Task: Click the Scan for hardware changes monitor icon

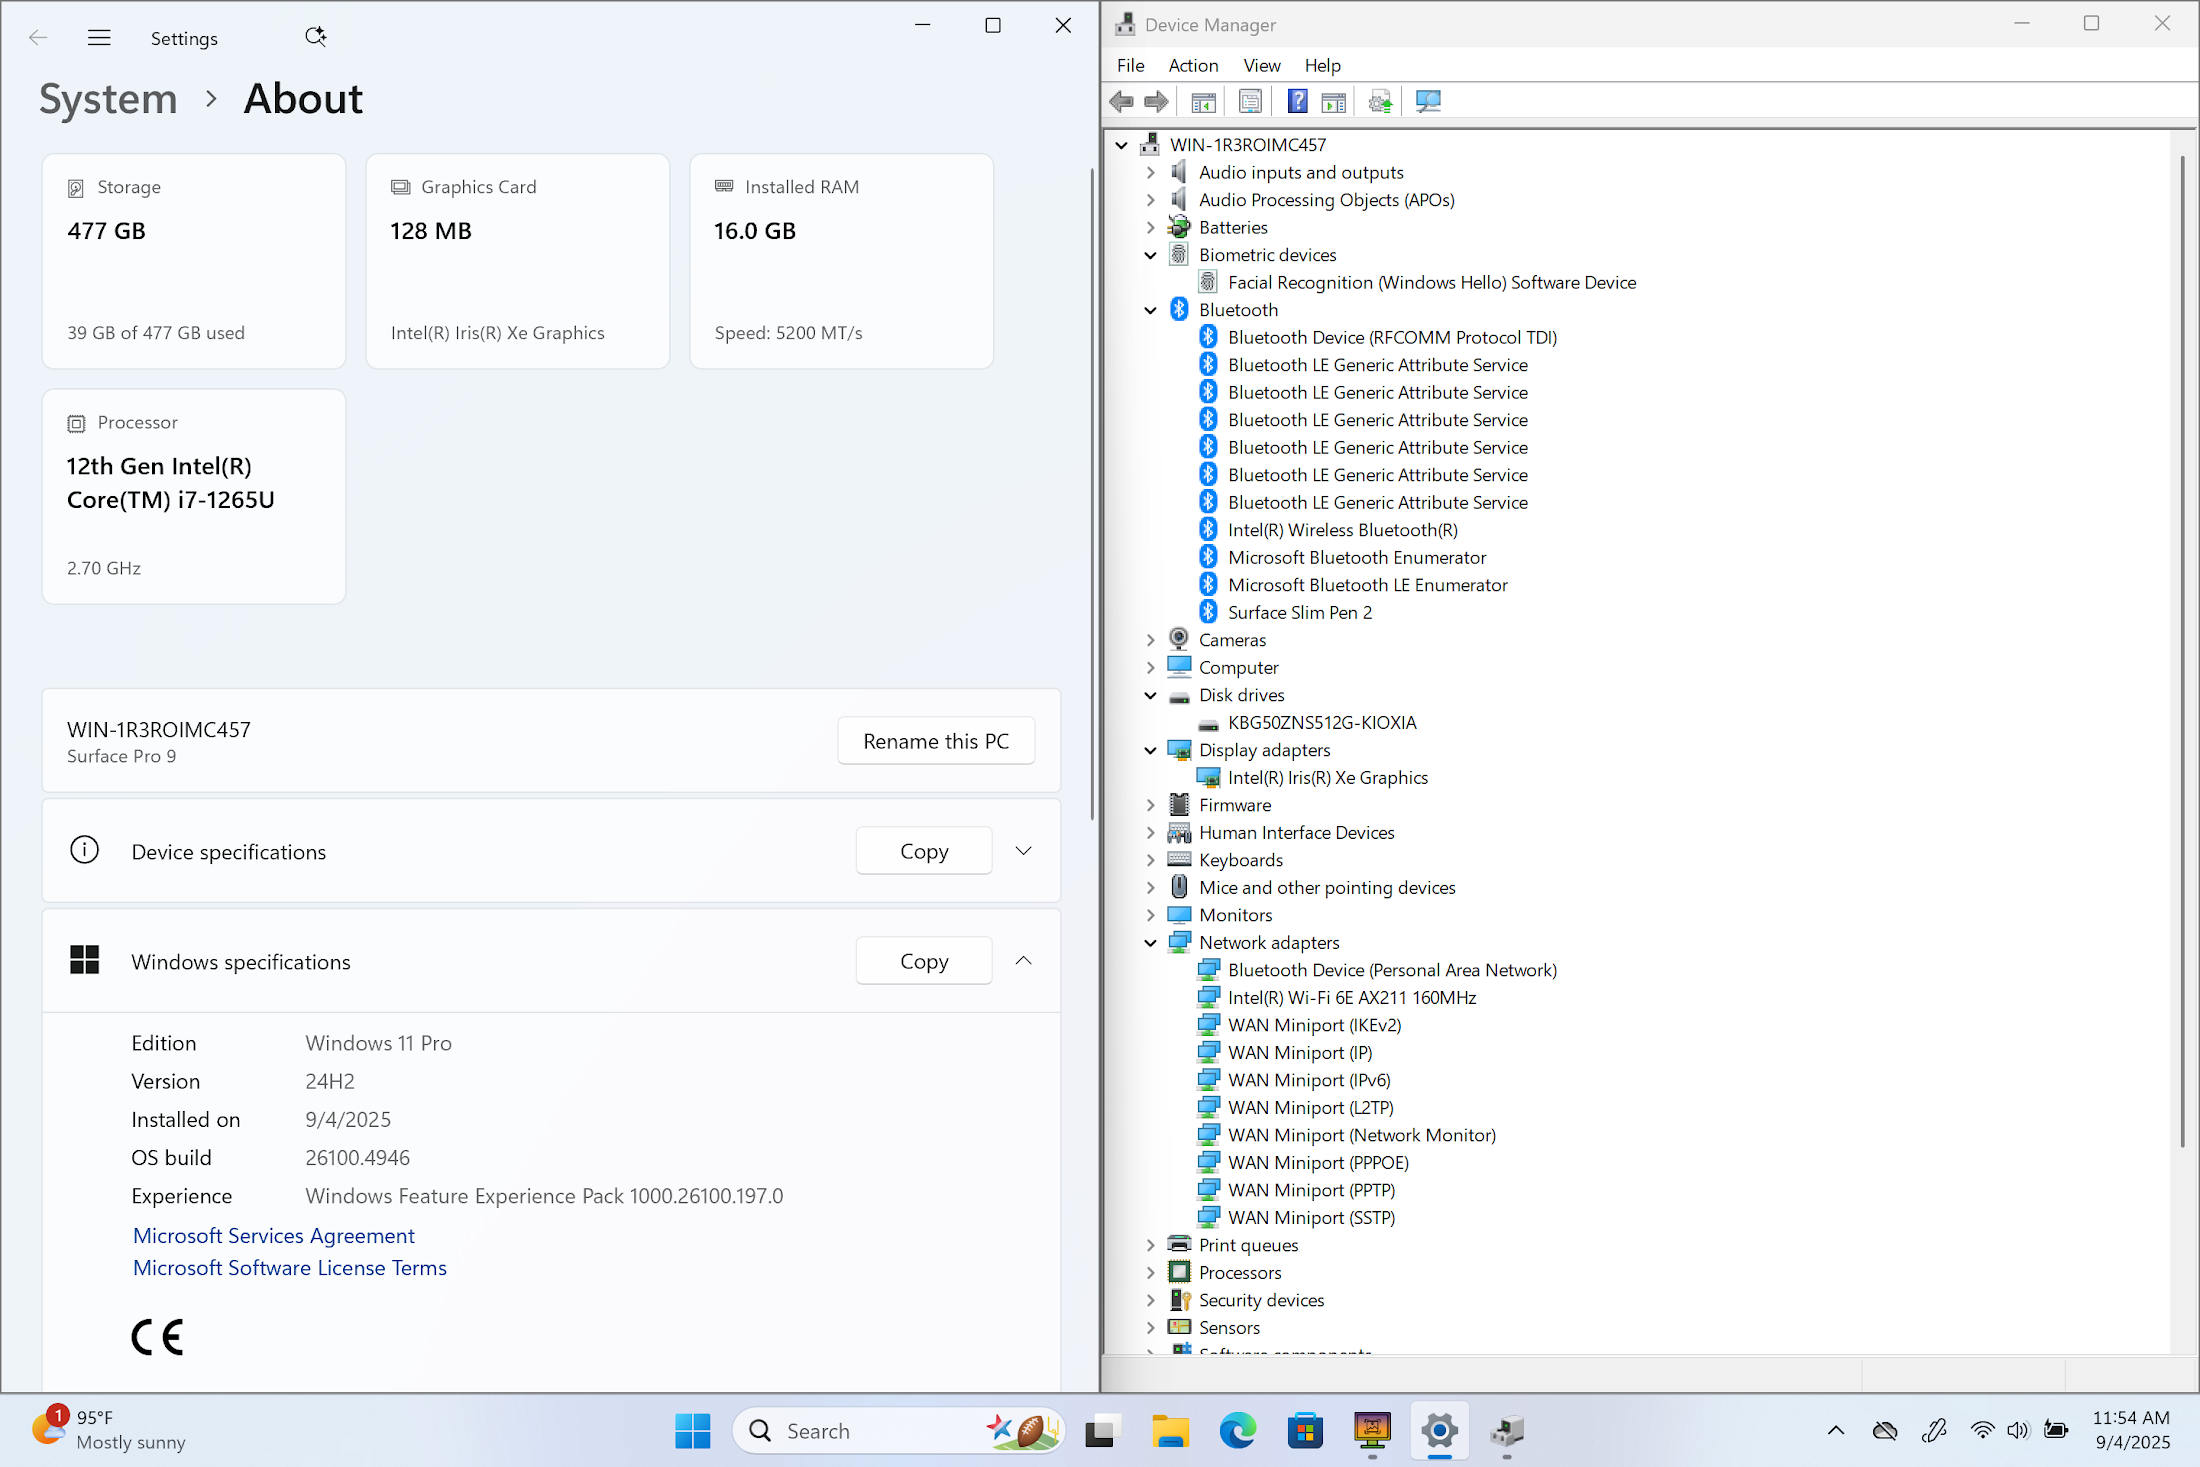Action: (1428, 101)
